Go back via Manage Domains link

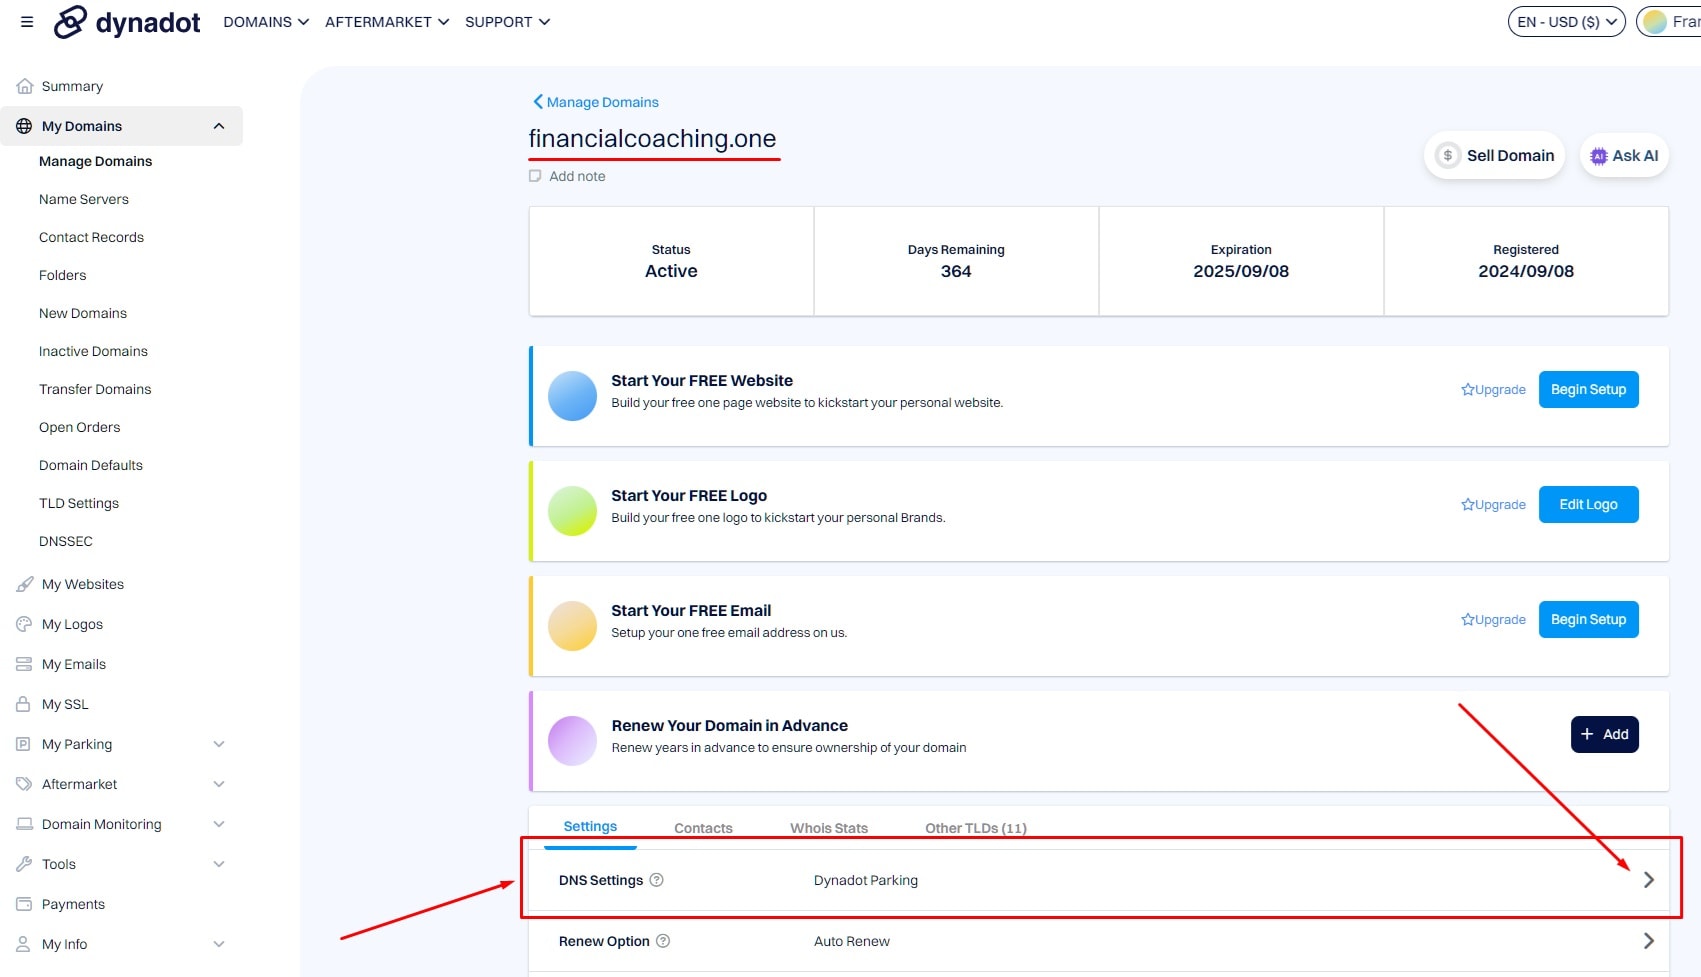596,102
